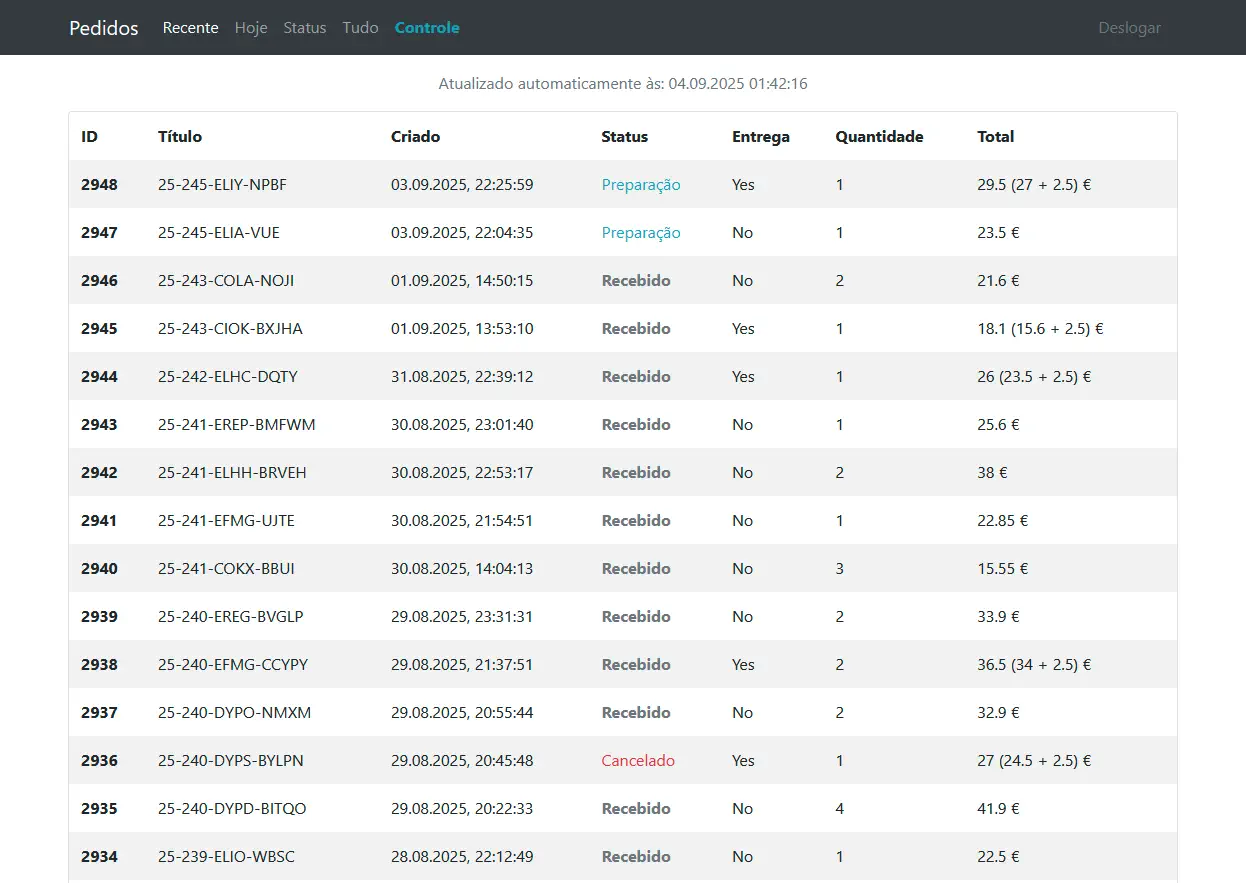This screenshot has height=883, width=1246.
Task: Click the Pedidos brand logo
Action: point(103,28)
